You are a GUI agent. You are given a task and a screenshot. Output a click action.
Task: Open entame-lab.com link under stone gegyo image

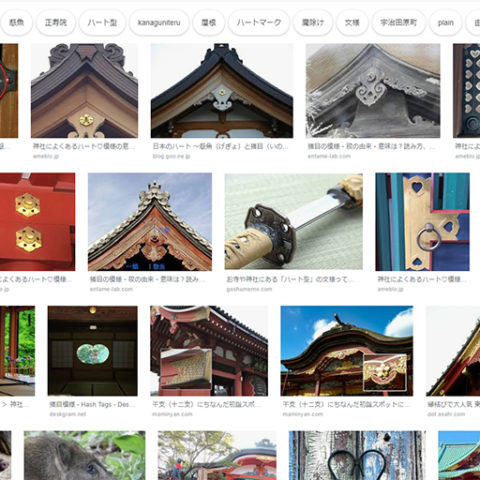(x=329, y=156)
